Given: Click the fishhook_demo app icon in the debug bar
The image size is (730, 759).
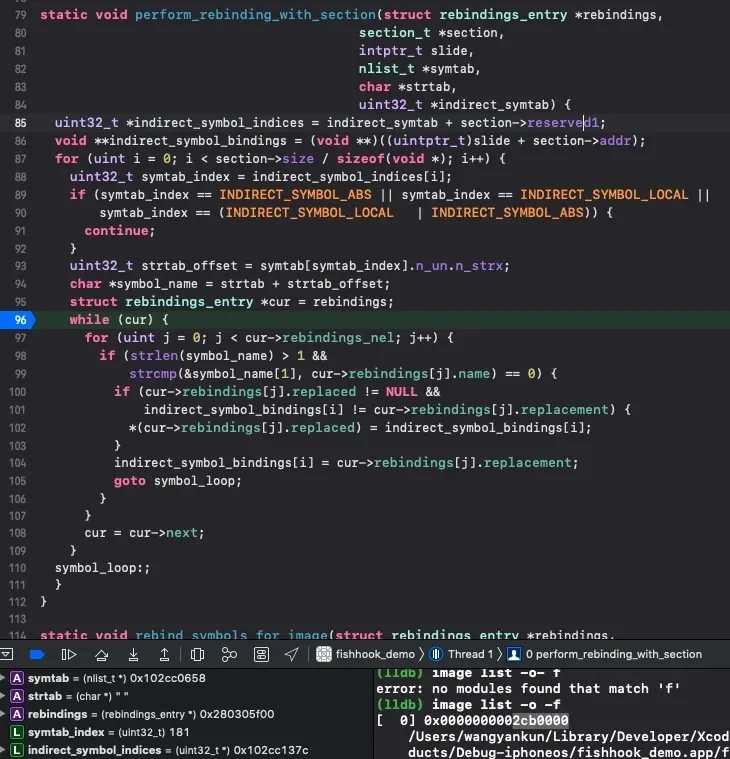Looking at the screenshot, I should (x=323, y=654).
